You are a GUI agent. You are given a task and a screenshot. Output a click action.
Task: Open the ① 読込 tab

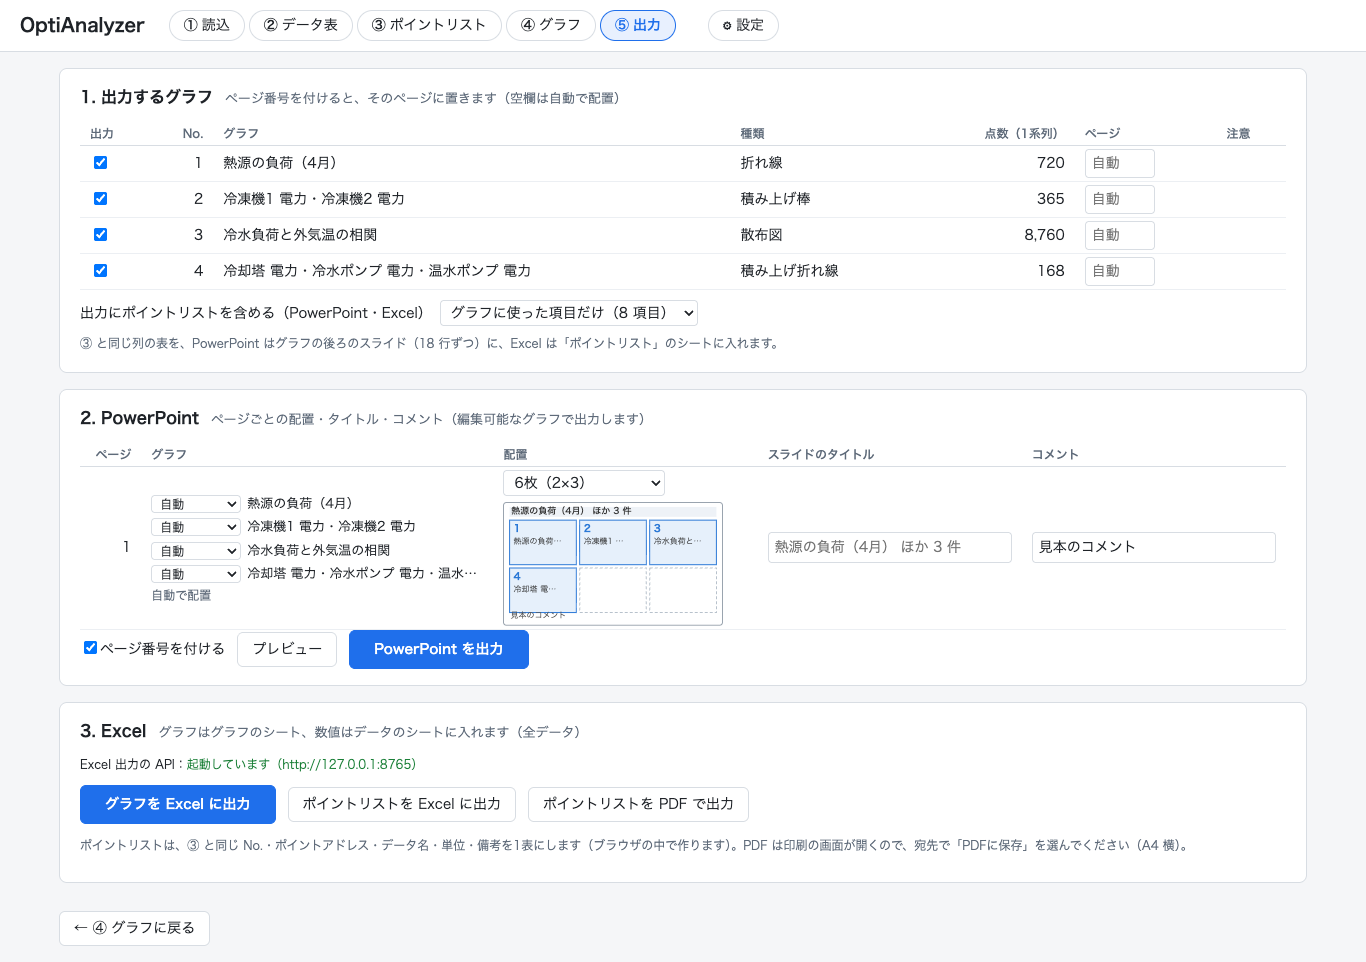(x=207, y=25)
